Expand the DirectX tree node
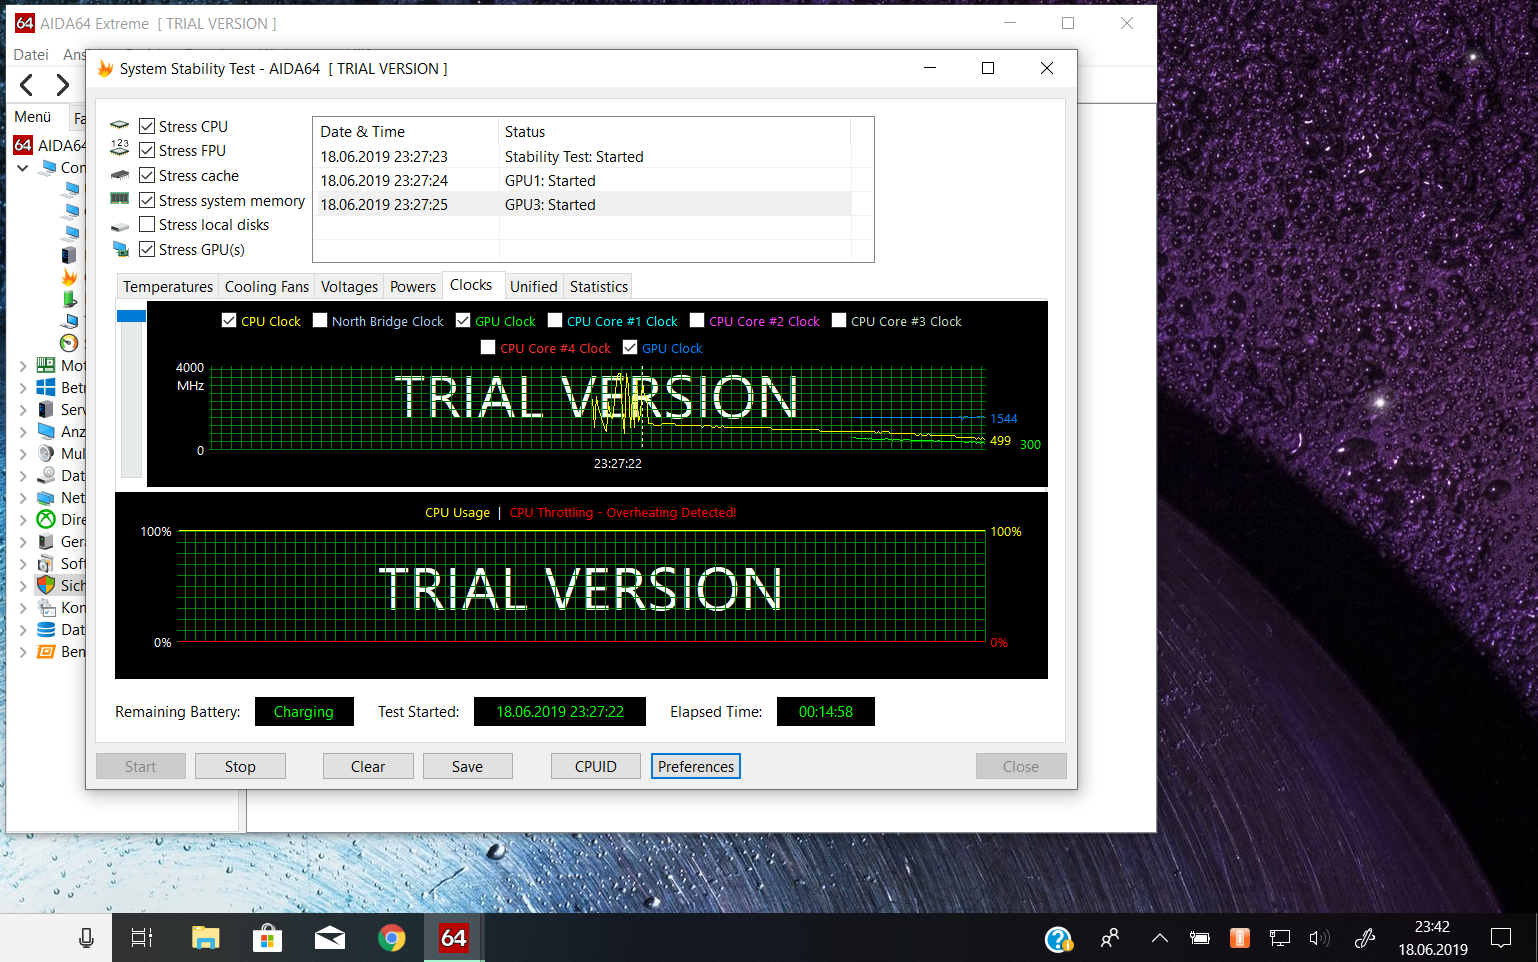 [x=23, y=520]
